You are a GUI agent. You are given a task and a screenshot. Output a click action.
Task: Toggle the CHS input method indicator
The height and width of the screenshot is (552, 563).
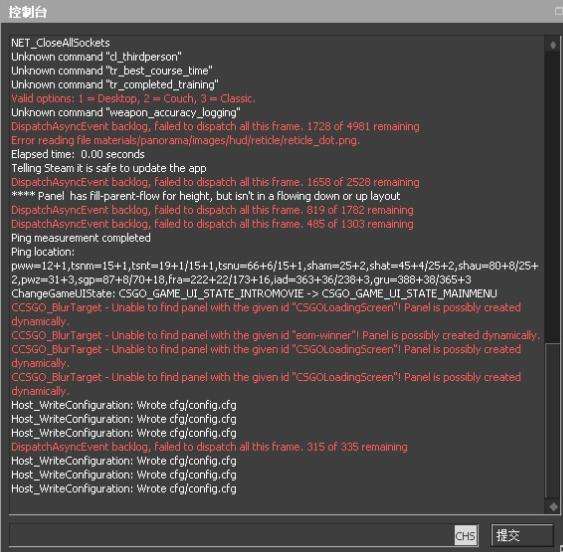click(x=466, y=535)
